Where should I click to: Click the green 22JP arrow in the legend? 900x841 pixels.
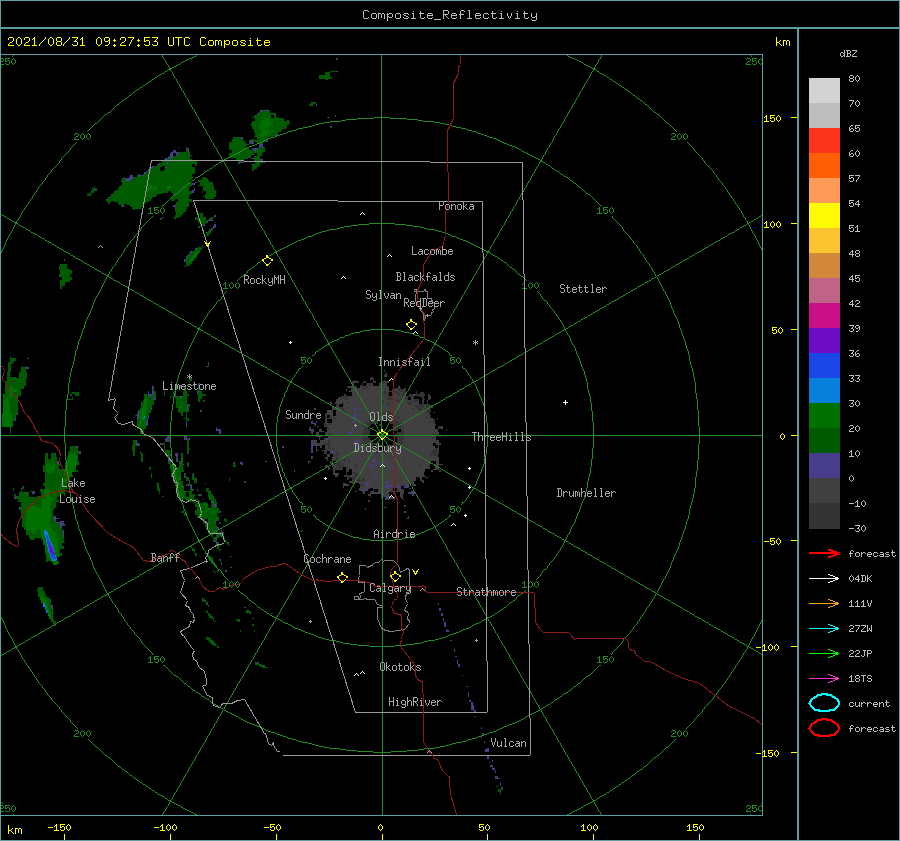coord(824,653)
